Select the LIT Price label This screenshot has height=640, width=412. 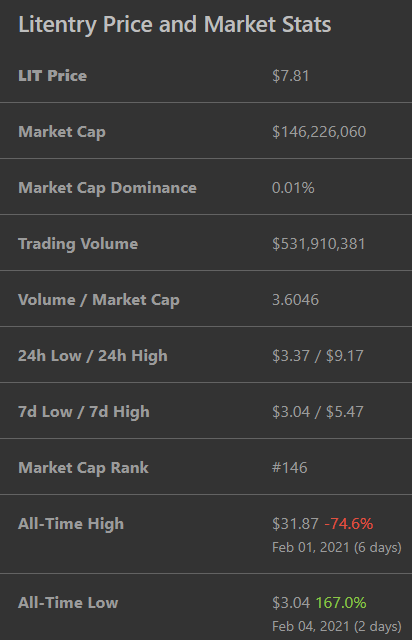(53, 76)
